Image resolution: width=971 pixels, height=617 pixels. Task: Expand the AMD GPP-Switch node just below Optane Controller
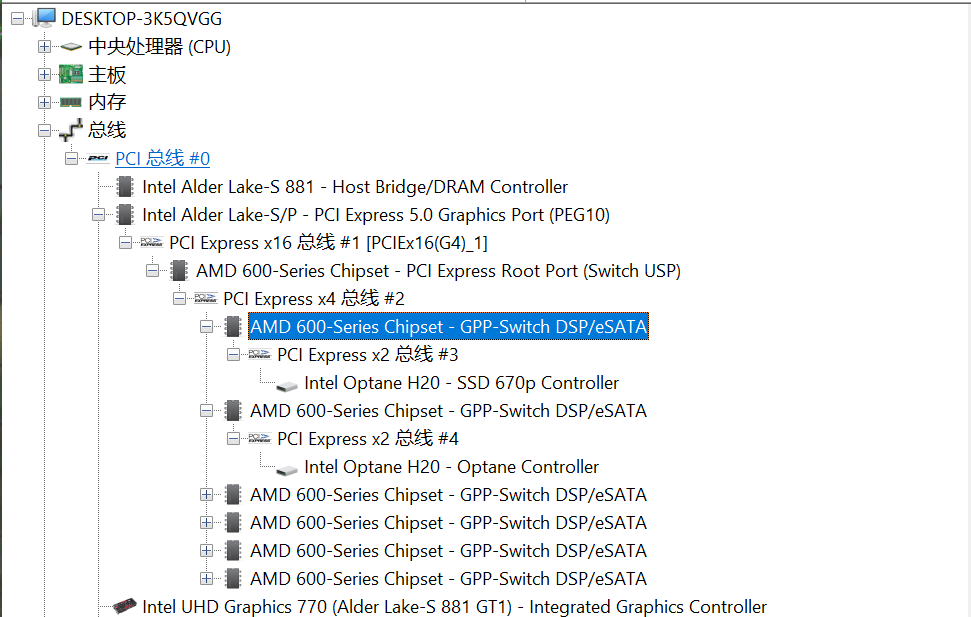tap(207, 494)
